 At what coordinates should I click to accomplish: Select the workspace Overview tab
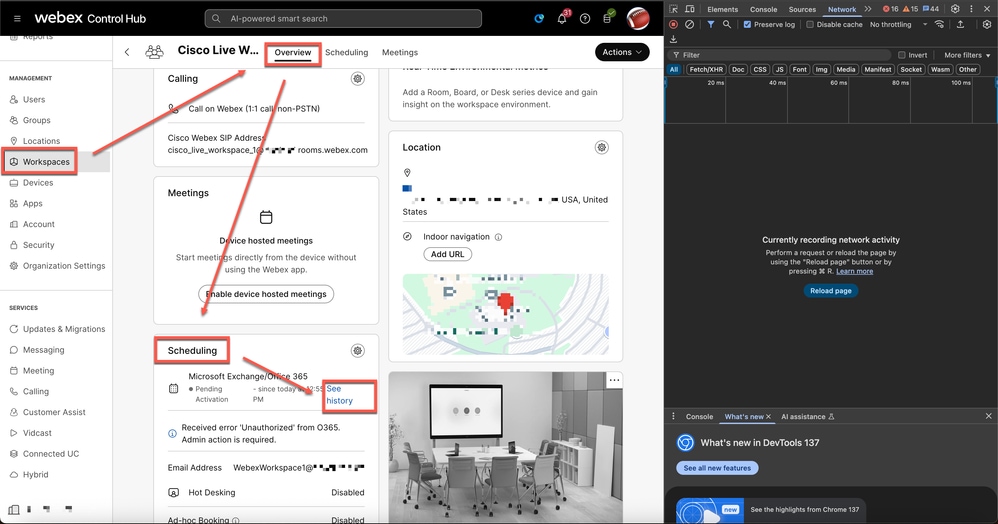(293, 52)
